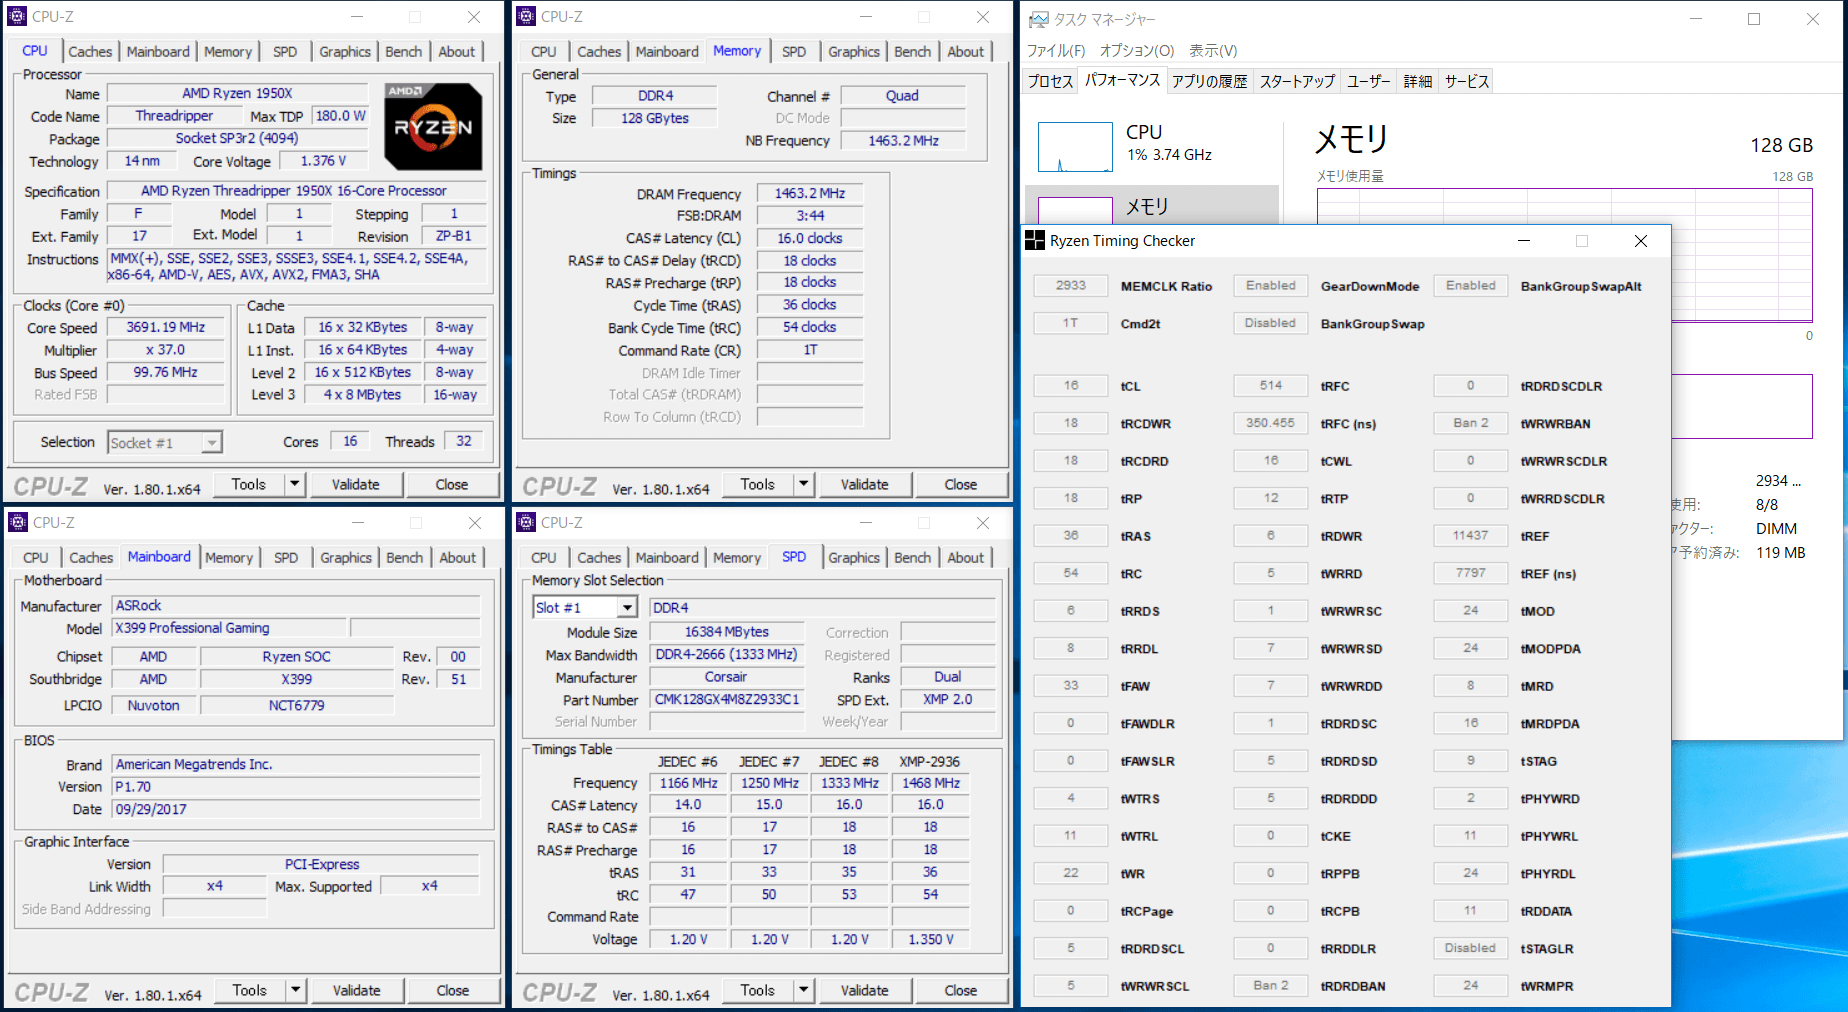Open Slot #1 memory slot dropdown
This screenshot has height=1012, width=1848.
[x=627, y=607]
